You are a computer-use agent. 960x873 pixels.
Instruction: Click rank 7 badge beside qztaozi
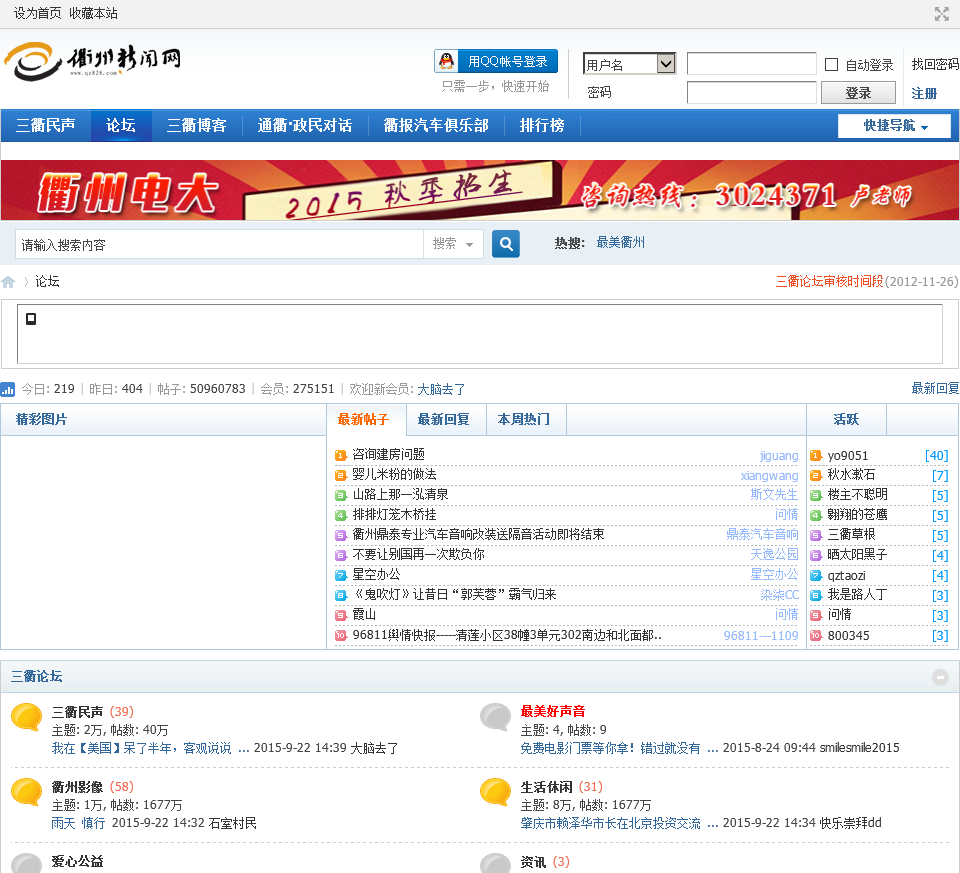click(x=816, y=575)
